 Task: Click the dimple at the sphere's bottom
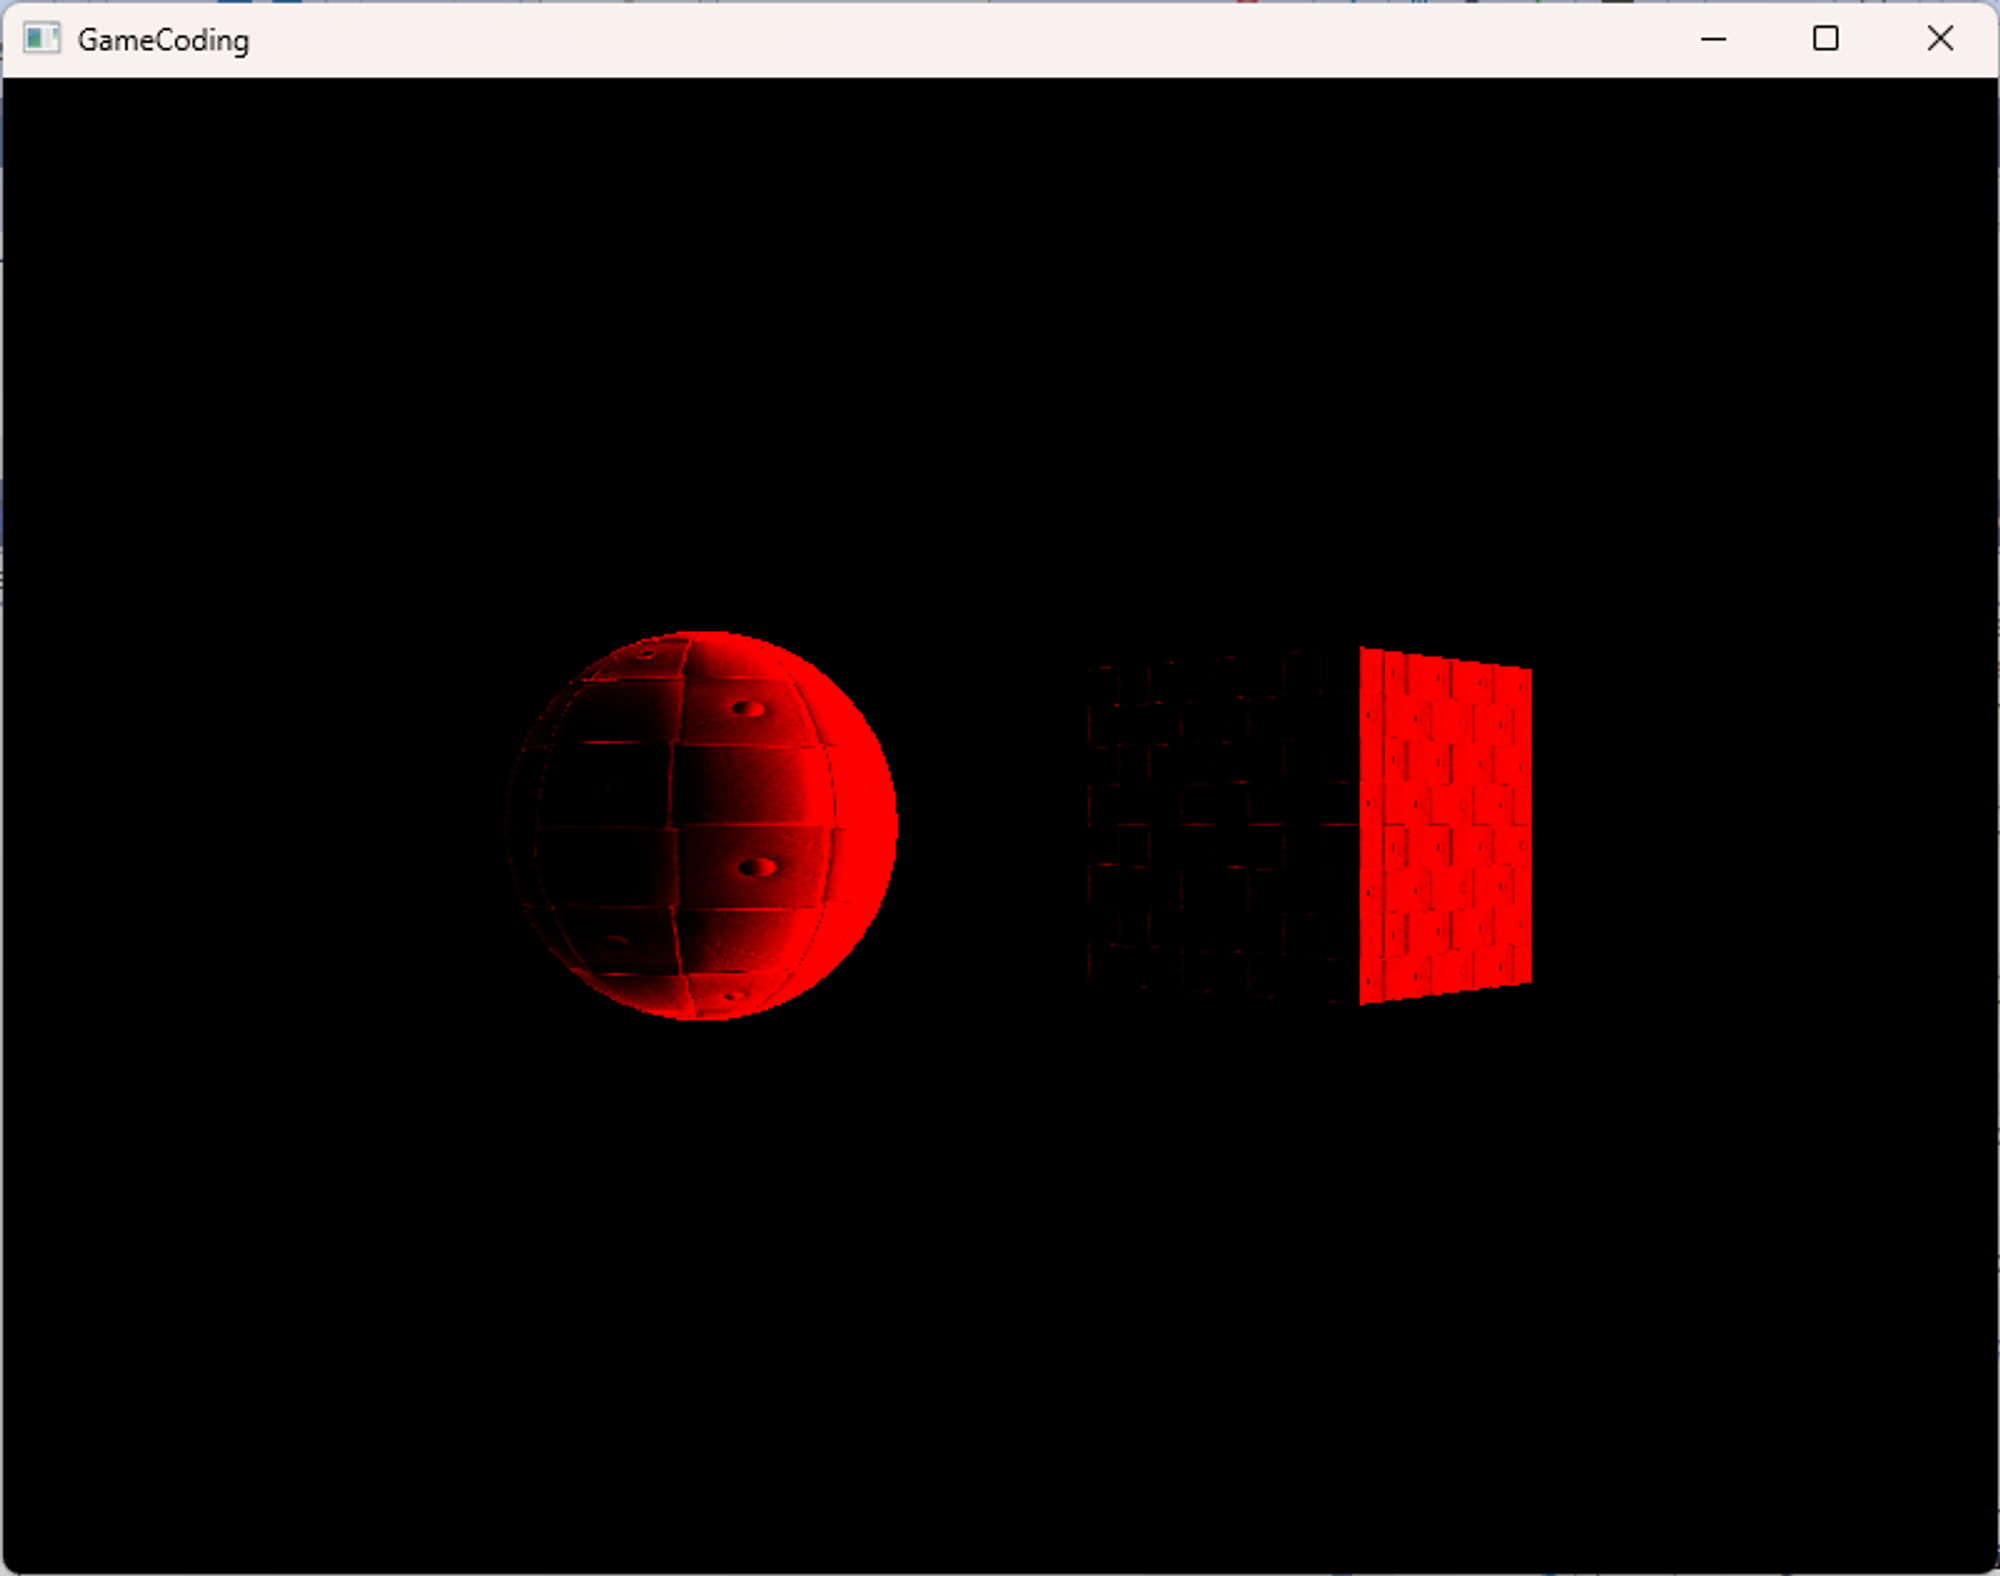pos(732,996)
